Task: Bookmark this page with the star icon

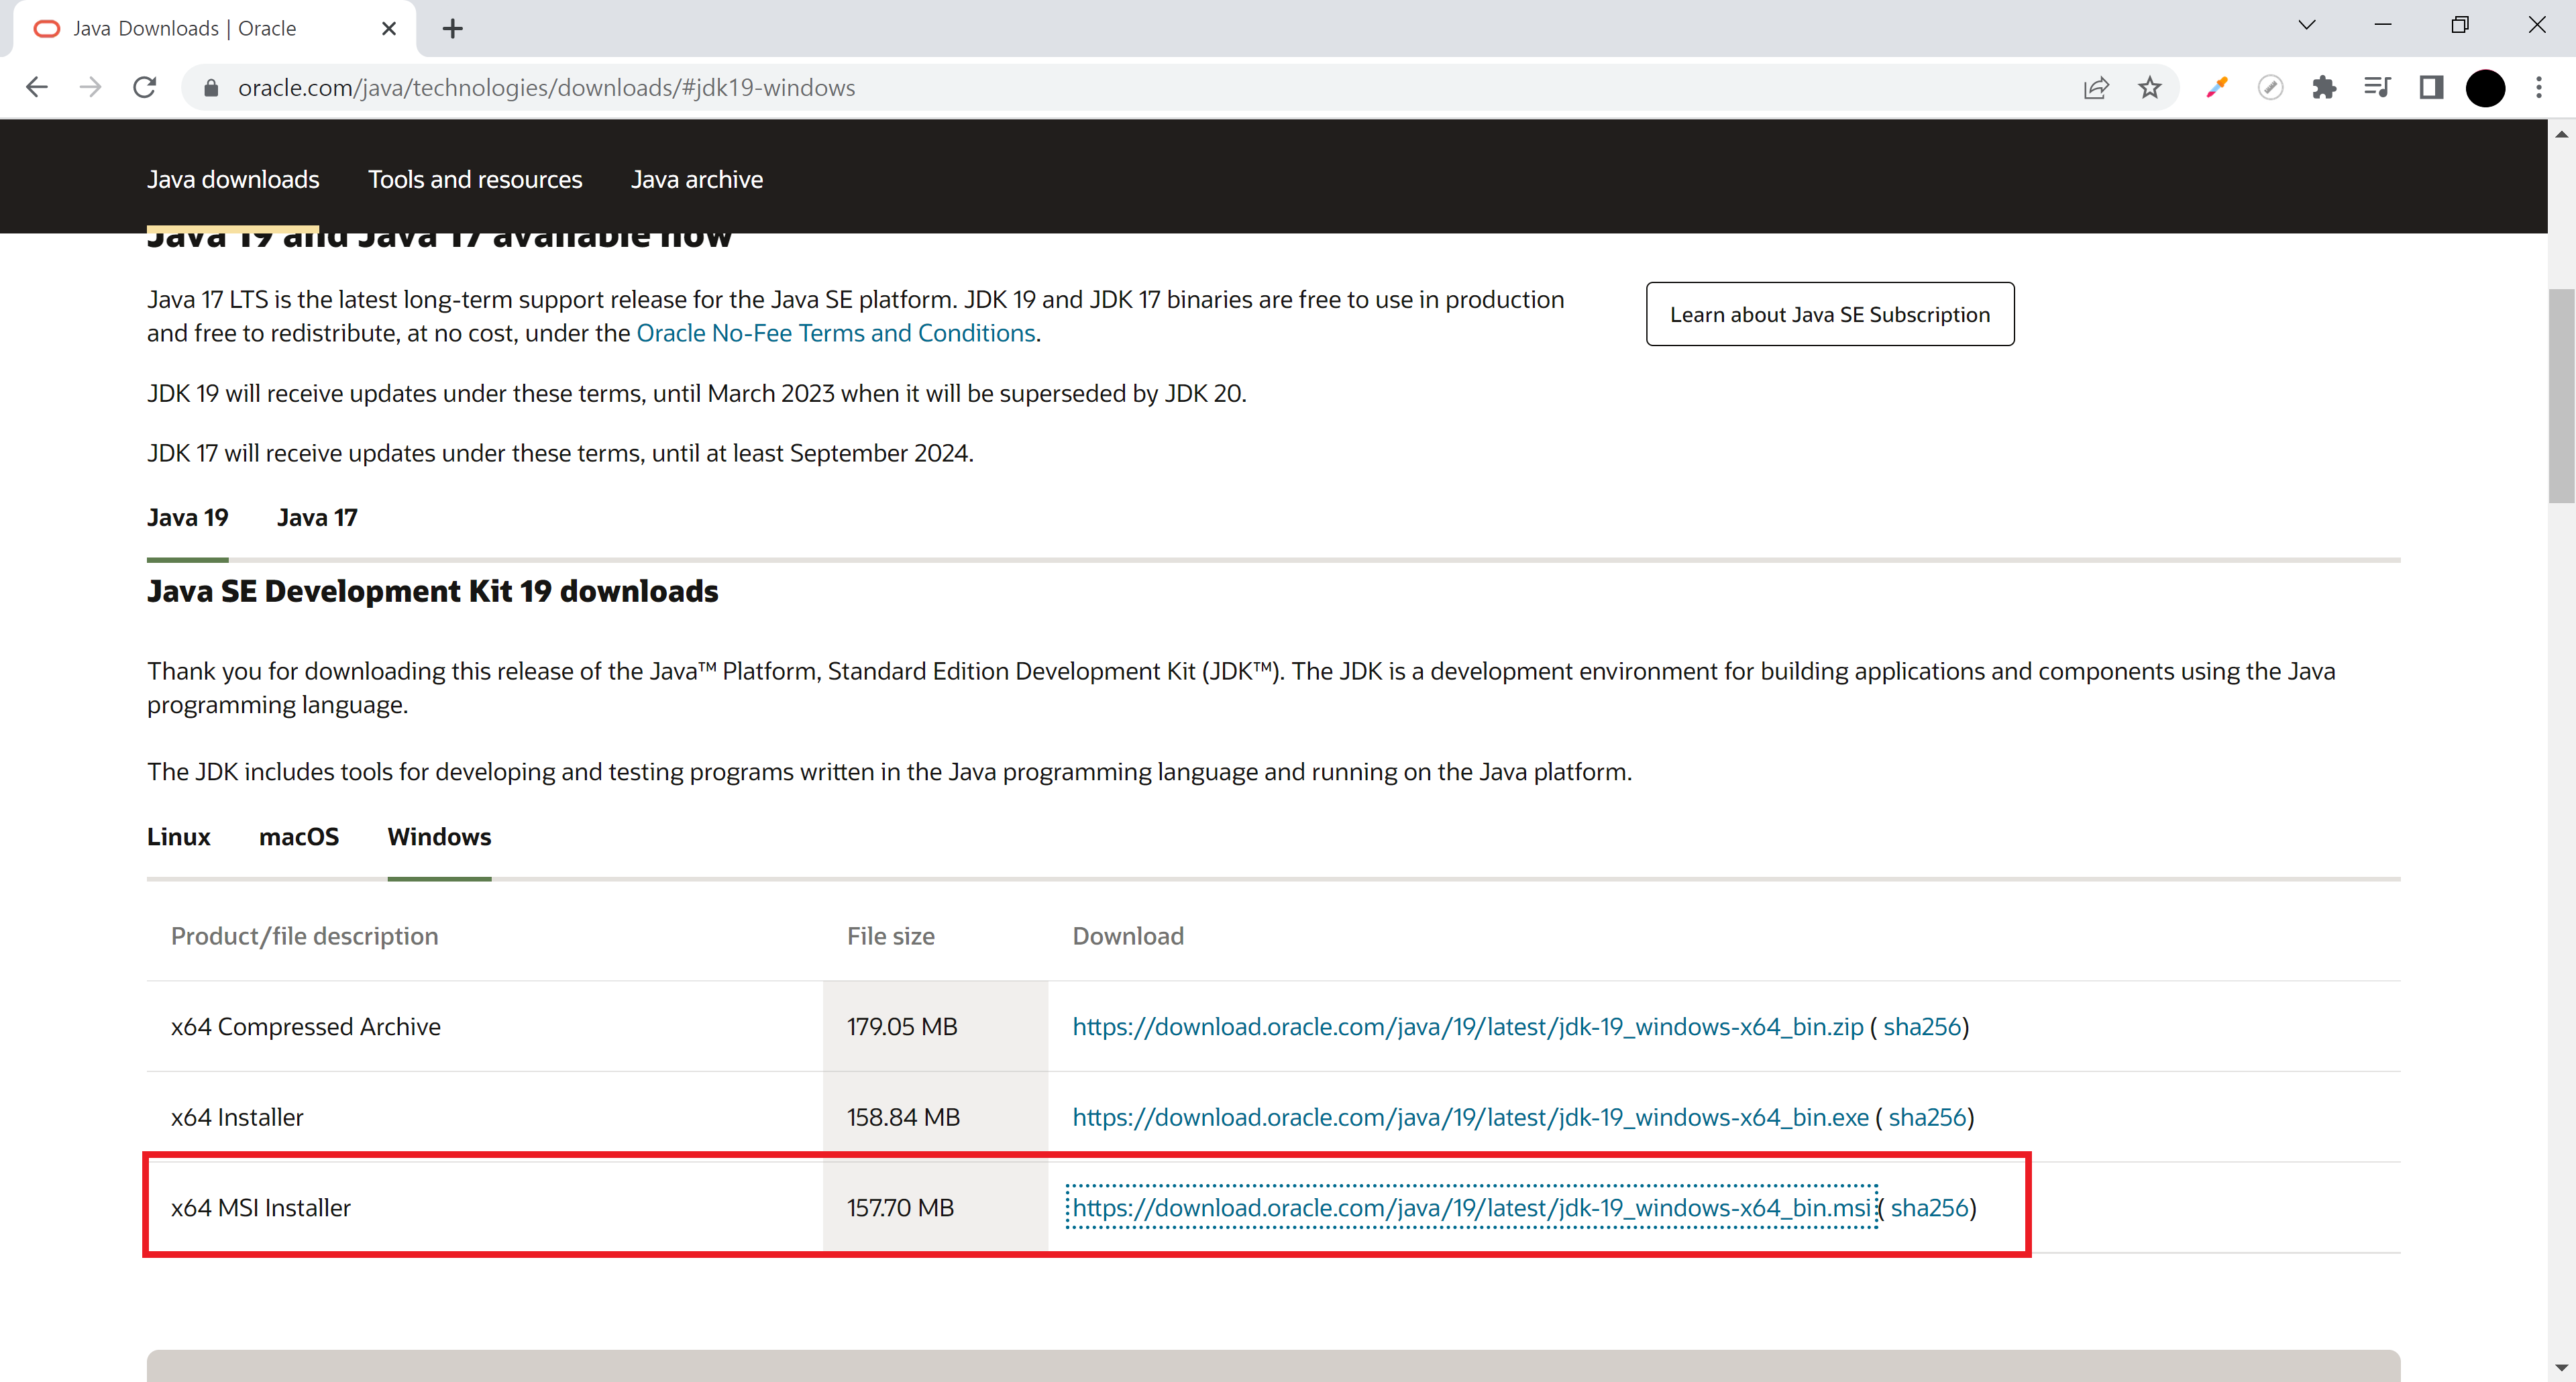Action: [2149, 88]
